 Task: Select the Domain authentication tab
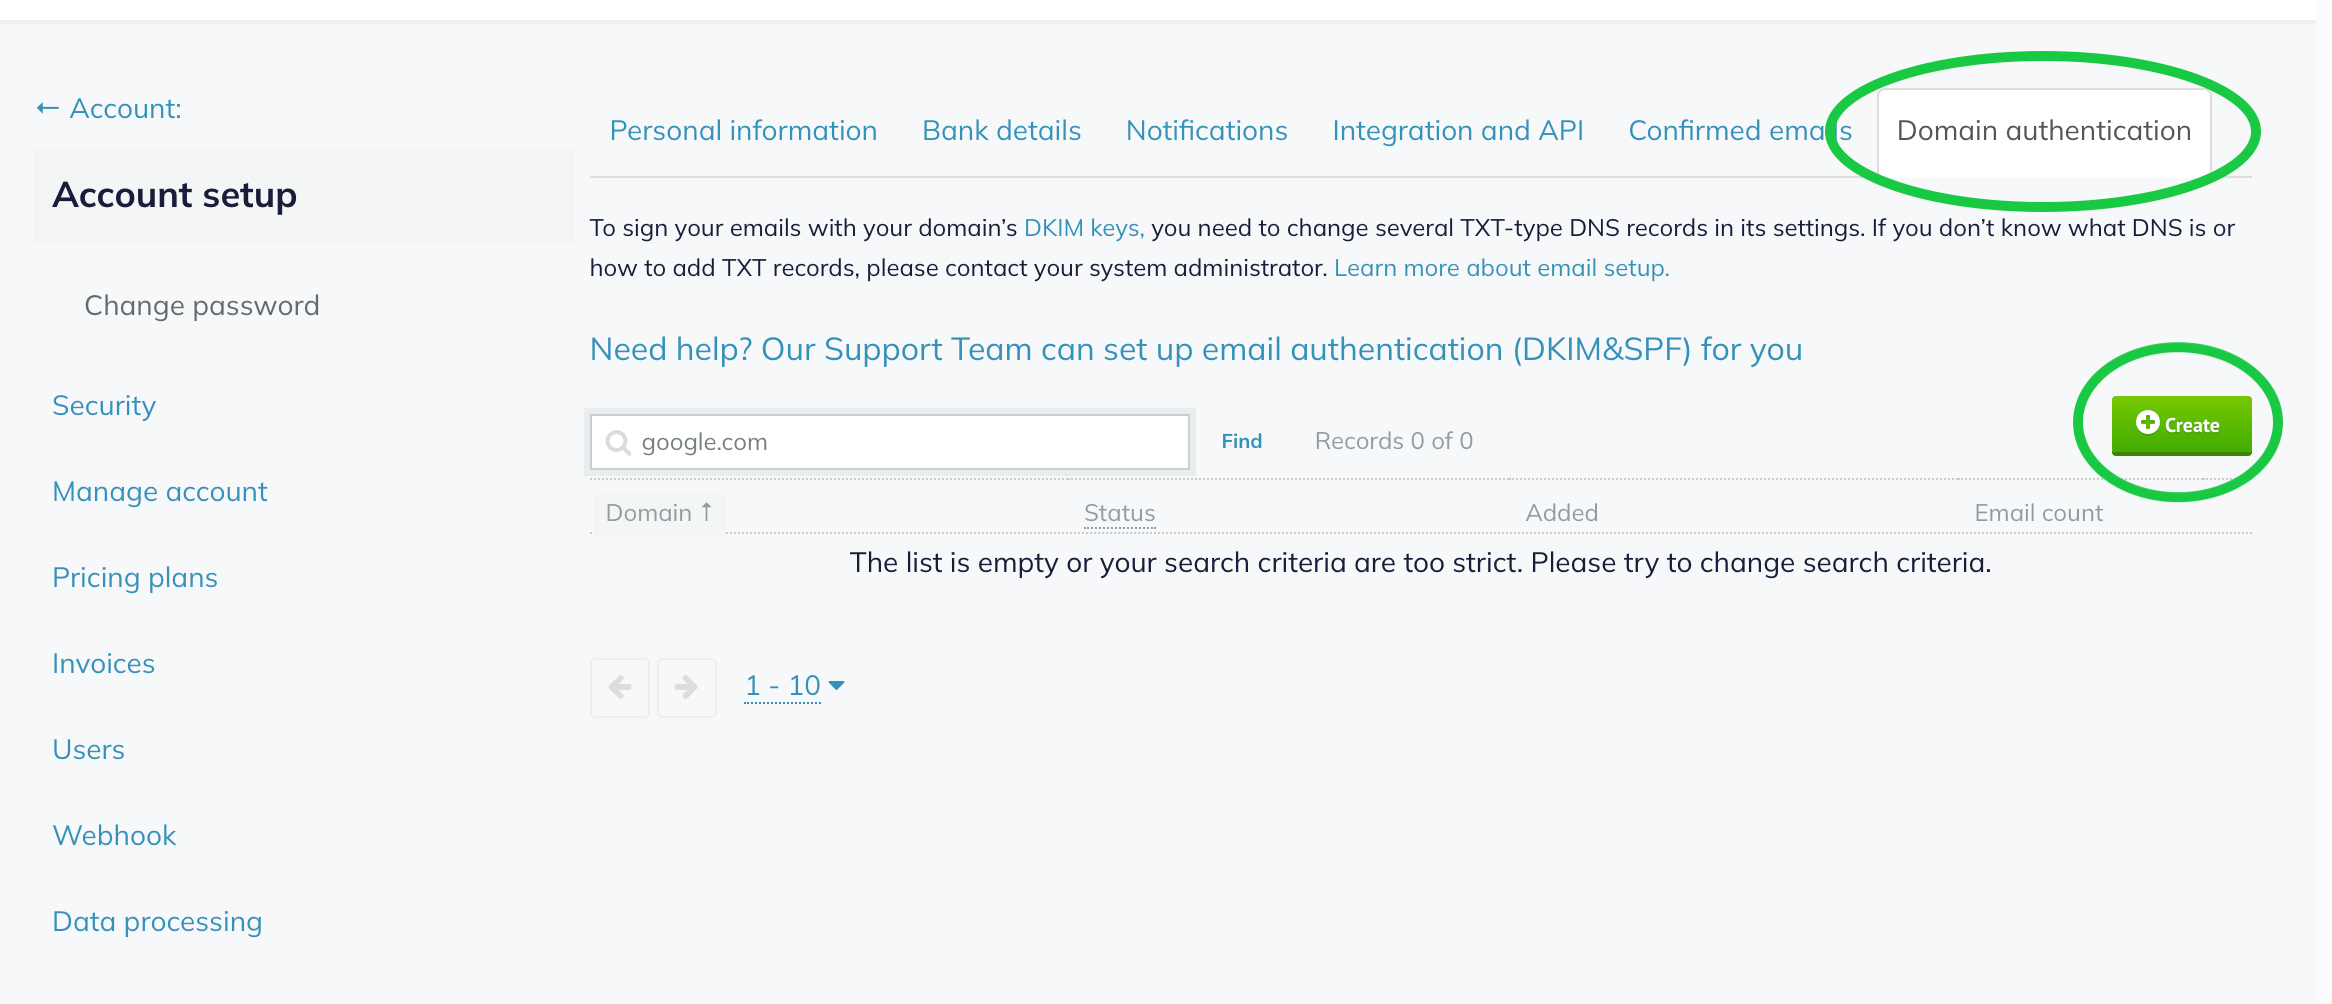click(x=2043, y=131)
